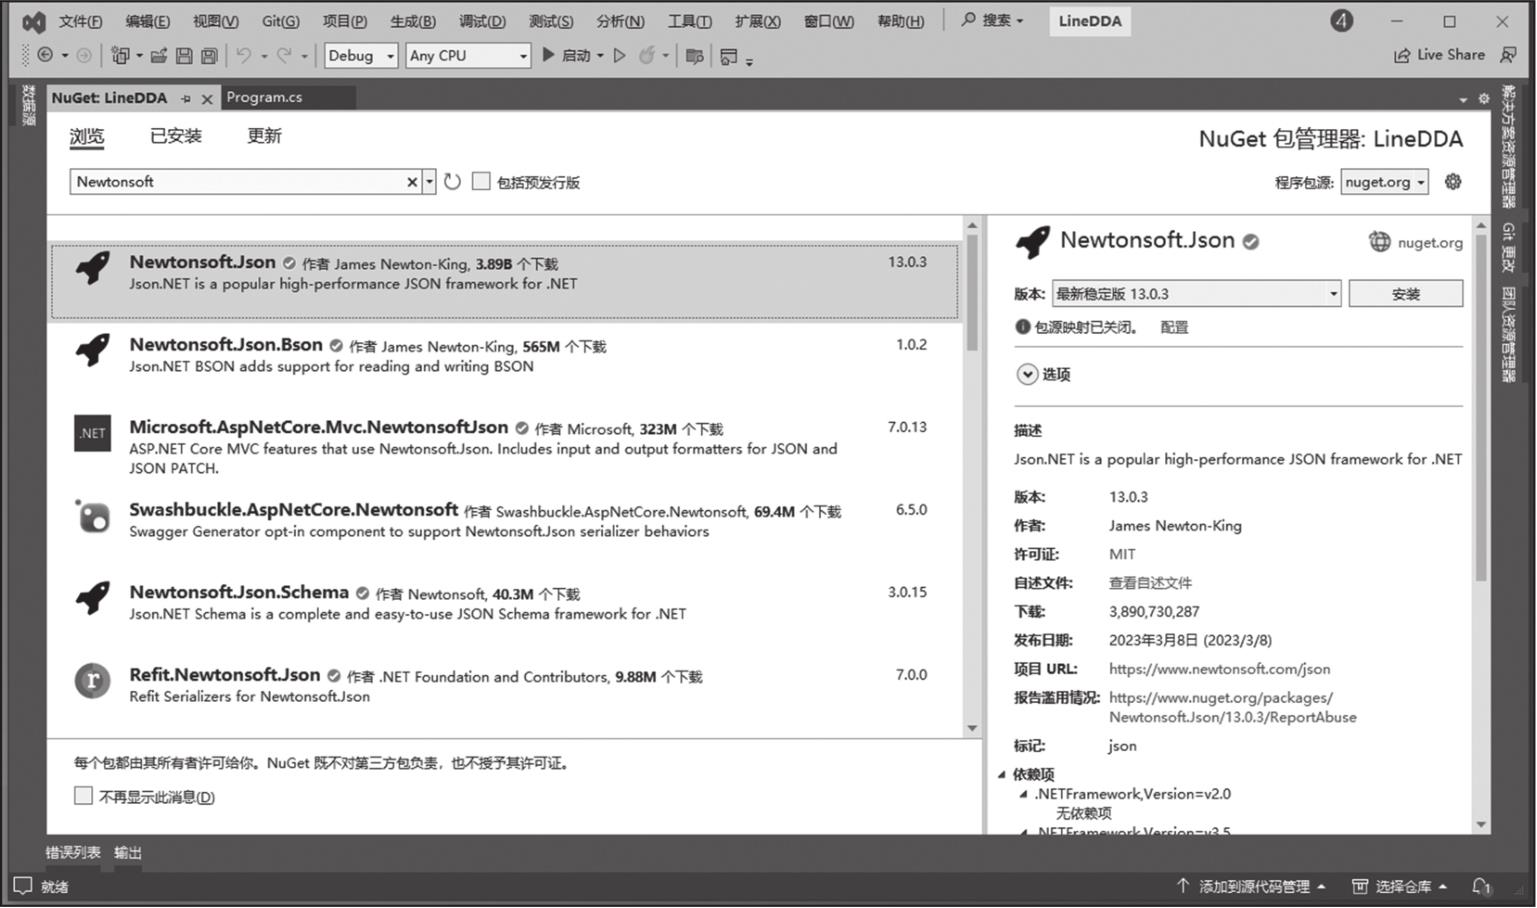1537x908 pixels.
Task: Open the https://www.newtonsoft.com/json project URL
Action: pyautogui.click(x=1219, y=669)
